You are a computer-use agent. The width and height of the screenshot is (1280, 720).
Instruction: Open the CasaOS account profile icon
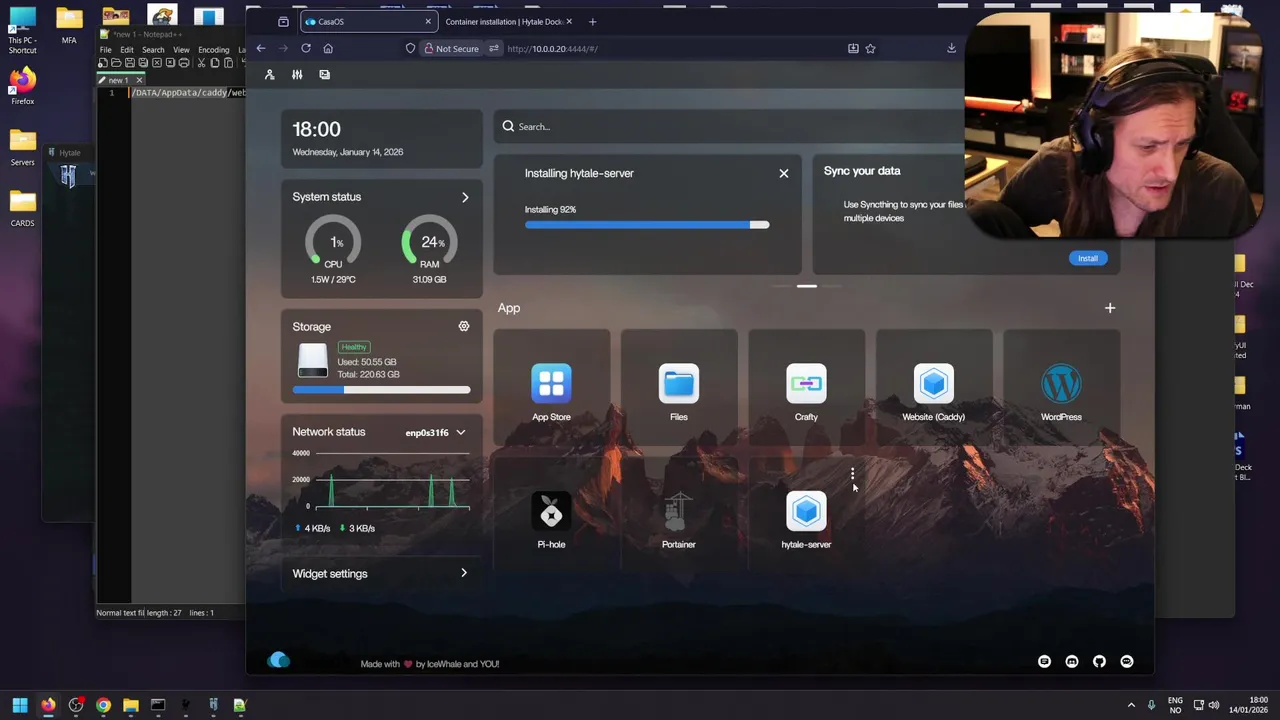pyautogui.click(x=269, y=75)
